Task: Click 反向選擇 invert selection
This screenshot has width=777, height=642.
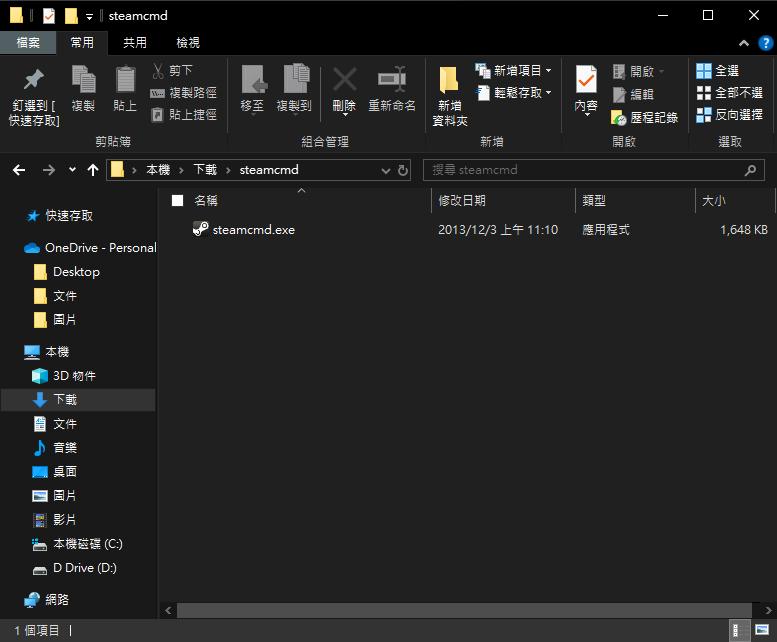Action: (x=729, y=115)
